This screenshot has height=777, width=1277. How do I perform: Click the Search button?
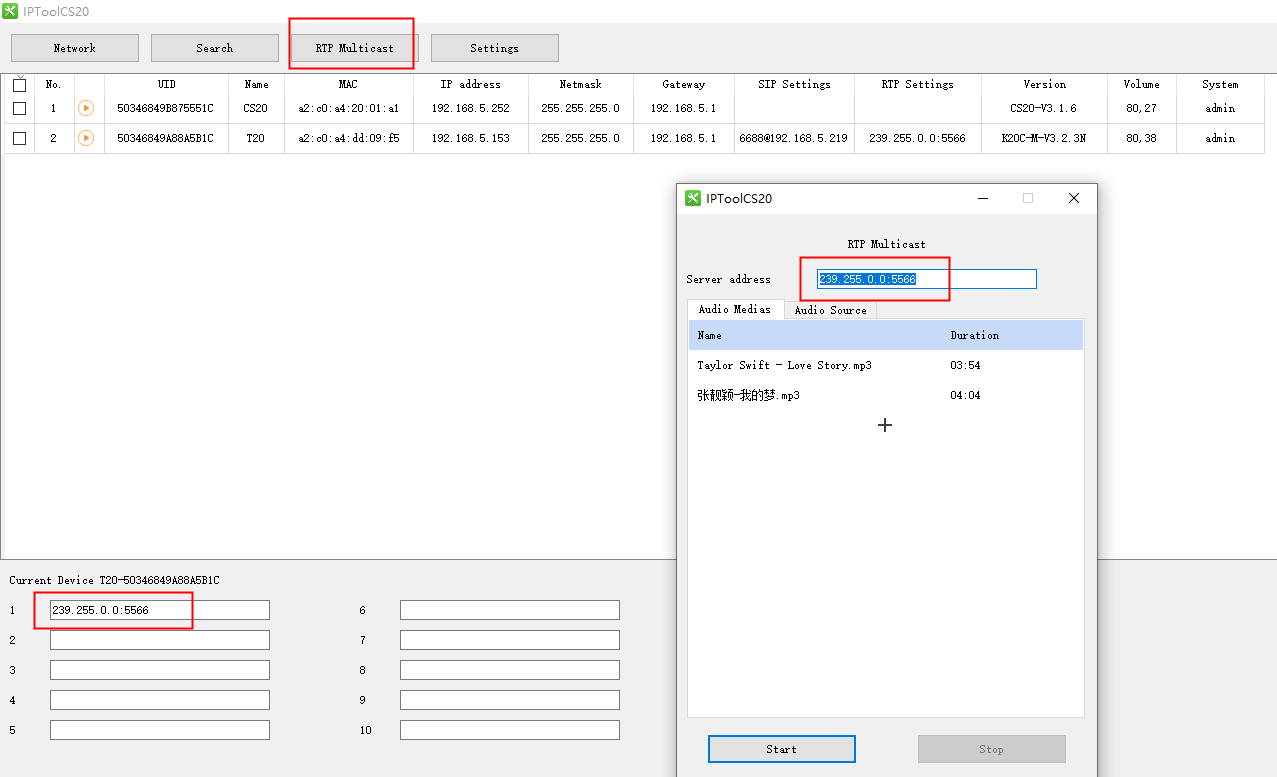[215, 48]
